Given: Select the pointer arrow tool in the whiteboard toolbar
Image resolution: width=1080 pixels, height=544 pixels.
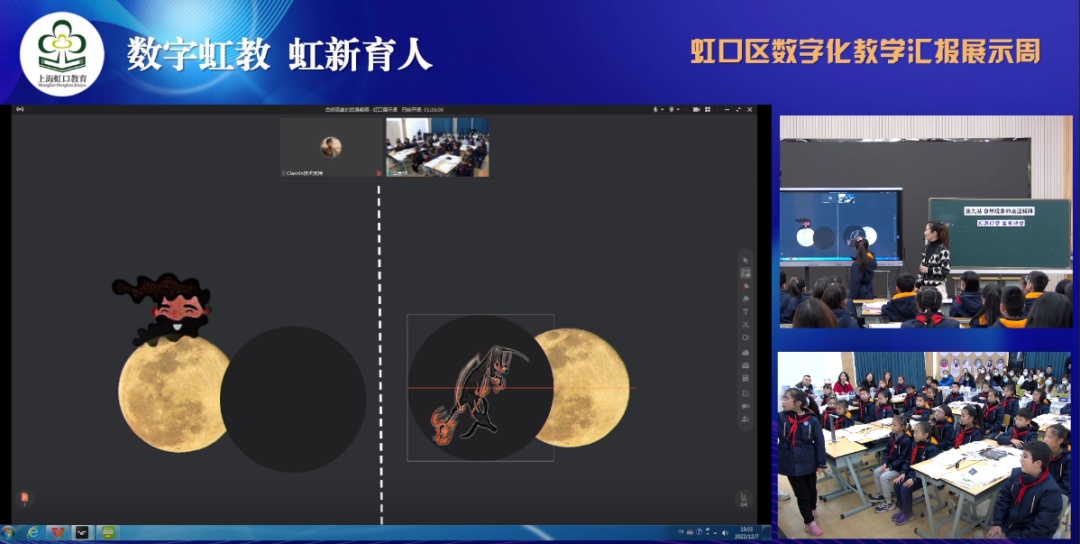Looking at the screenshot, I should 746,260.
